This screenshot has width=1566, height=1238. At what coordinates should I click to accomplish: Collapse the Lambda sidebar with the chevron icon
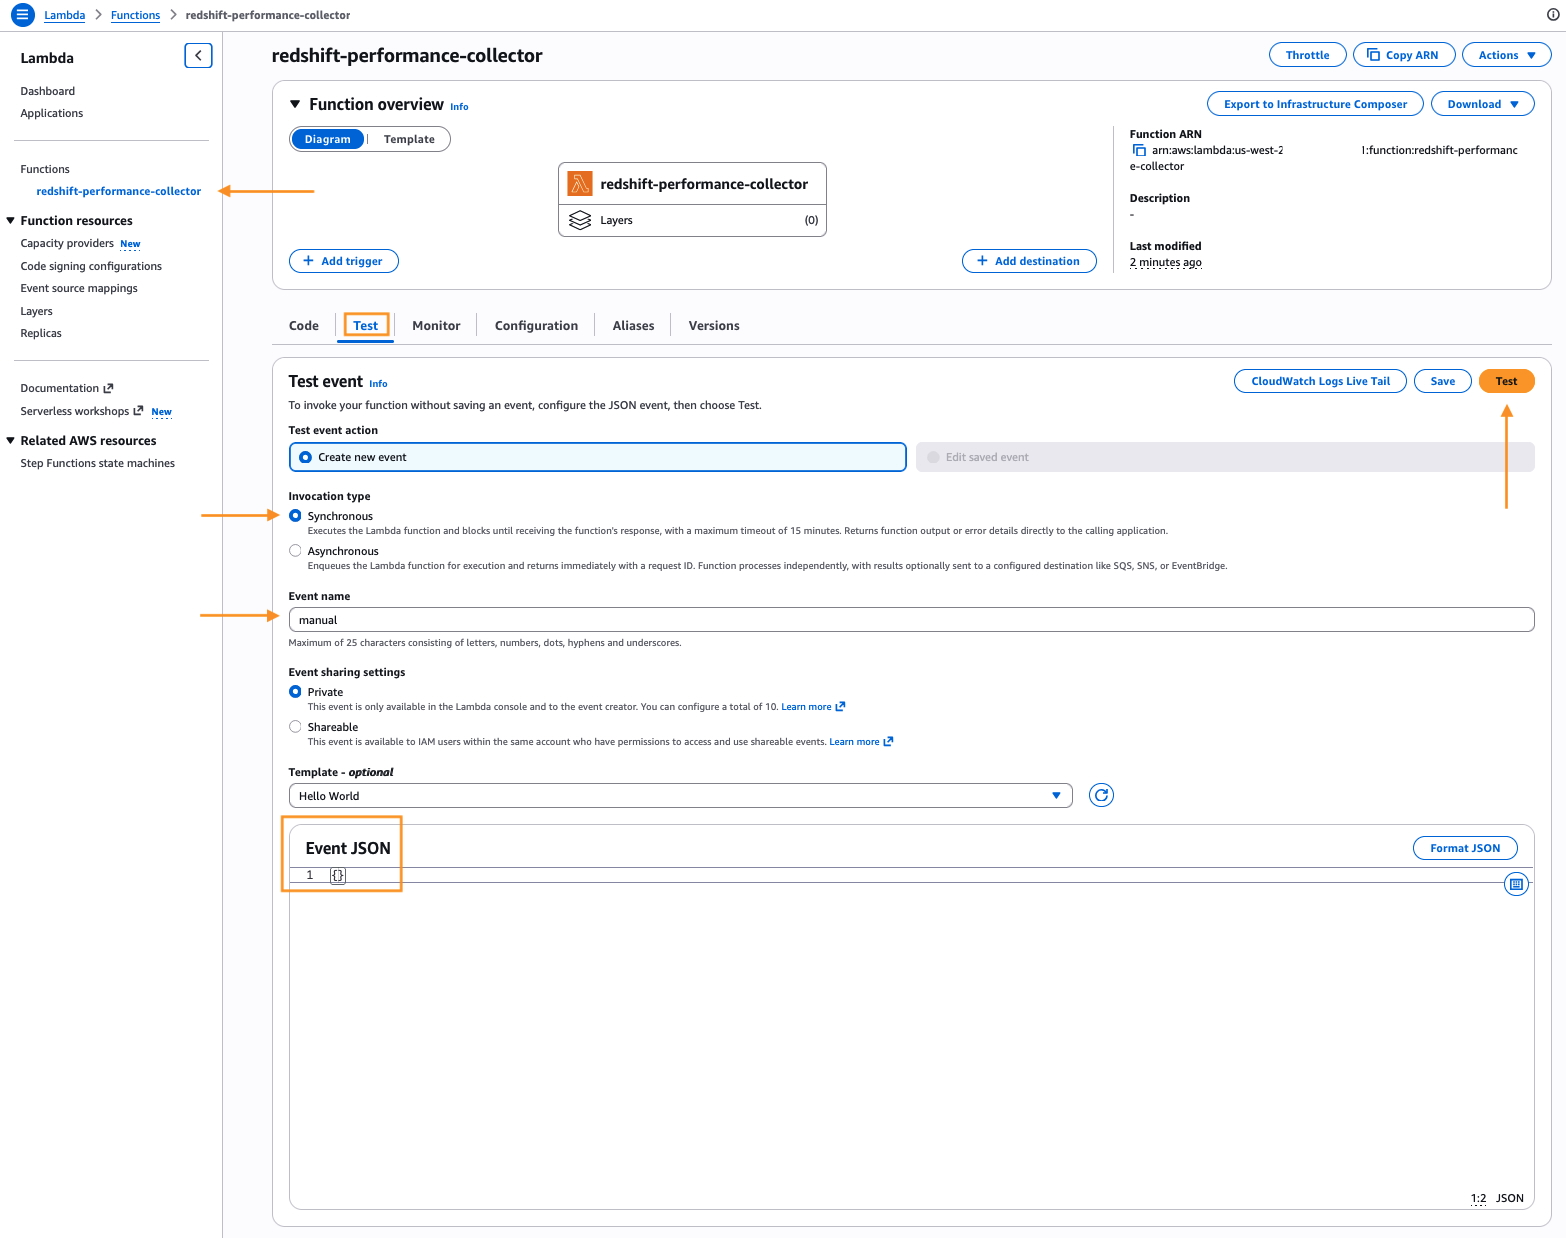[198, 56]
